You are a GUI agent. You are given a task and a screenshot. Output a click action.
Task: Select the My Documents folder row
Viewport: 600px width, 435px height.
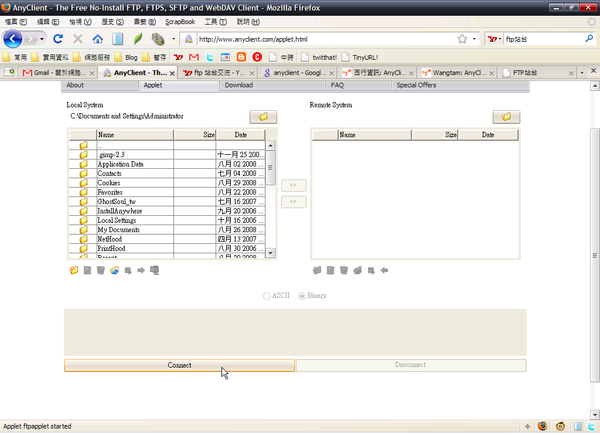click(167, 230)
